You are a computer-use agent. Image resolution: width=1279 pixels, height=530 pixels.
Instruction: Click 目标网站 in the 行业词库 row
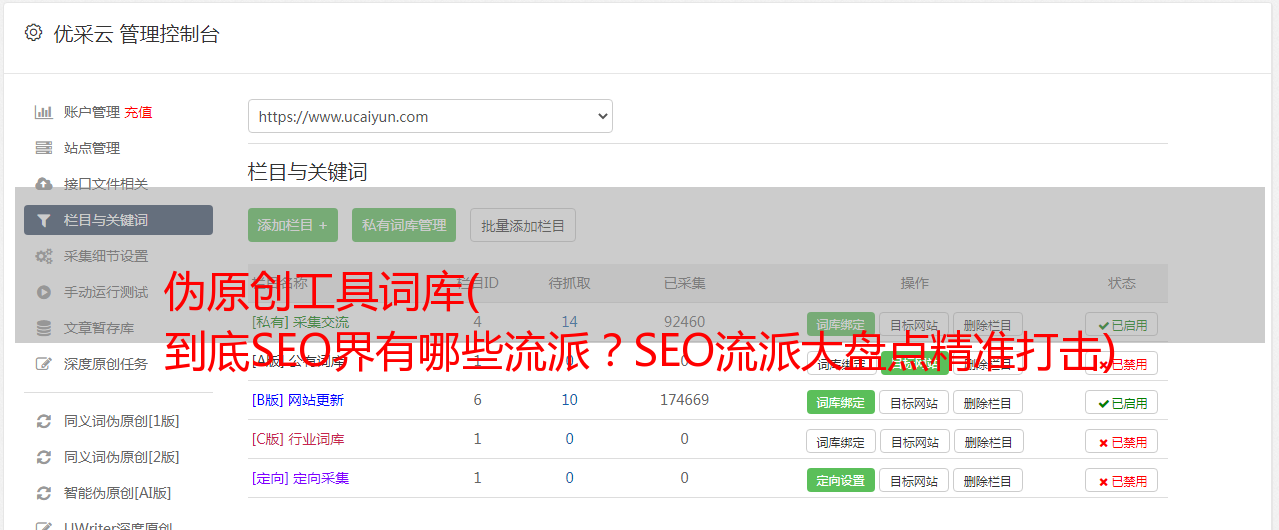(915, 441)
